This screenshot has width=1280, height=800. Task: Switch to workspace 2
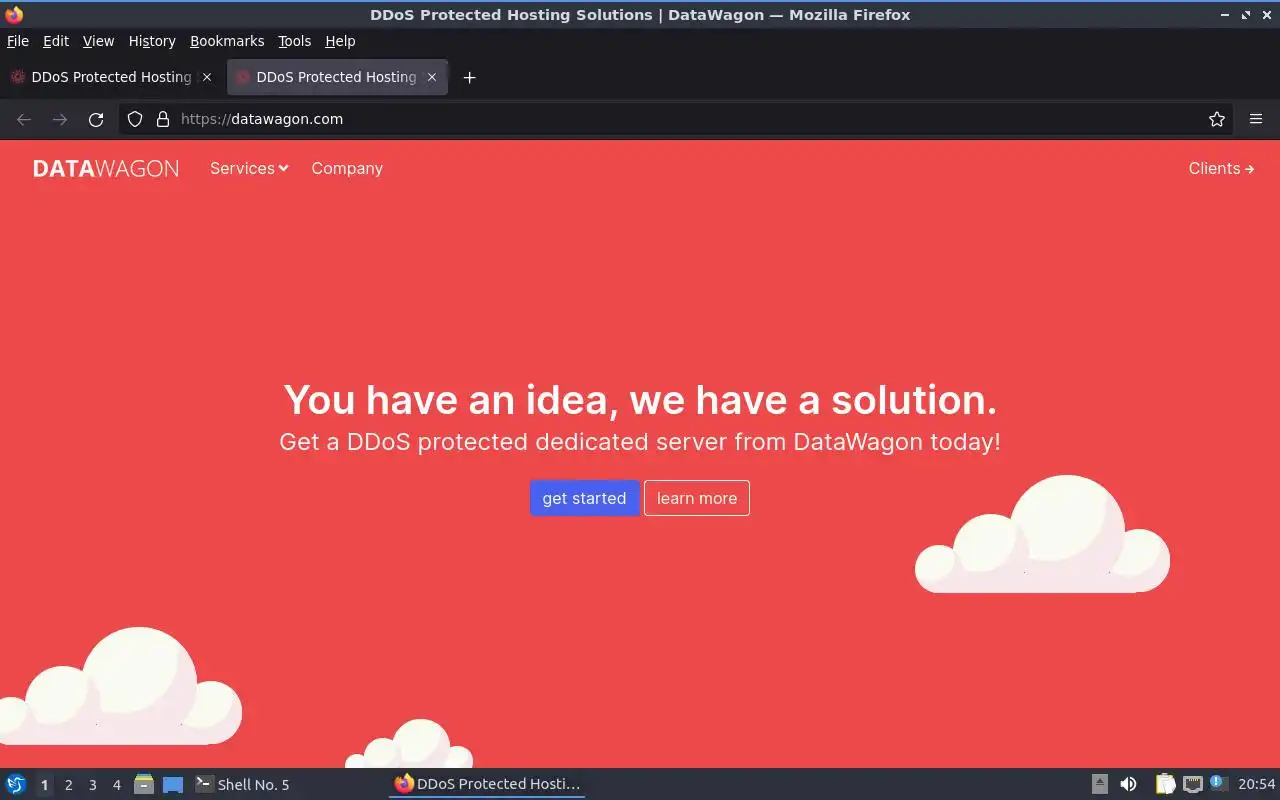point(69,785)
